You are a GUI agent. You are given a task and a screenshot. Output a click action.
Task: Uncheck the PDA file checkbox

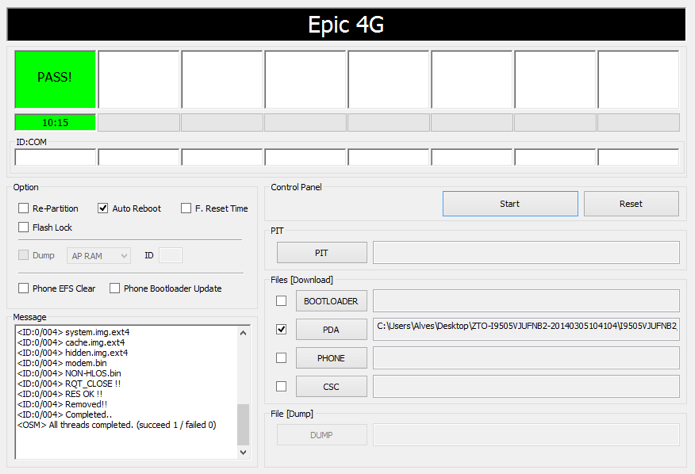(281, 329)
